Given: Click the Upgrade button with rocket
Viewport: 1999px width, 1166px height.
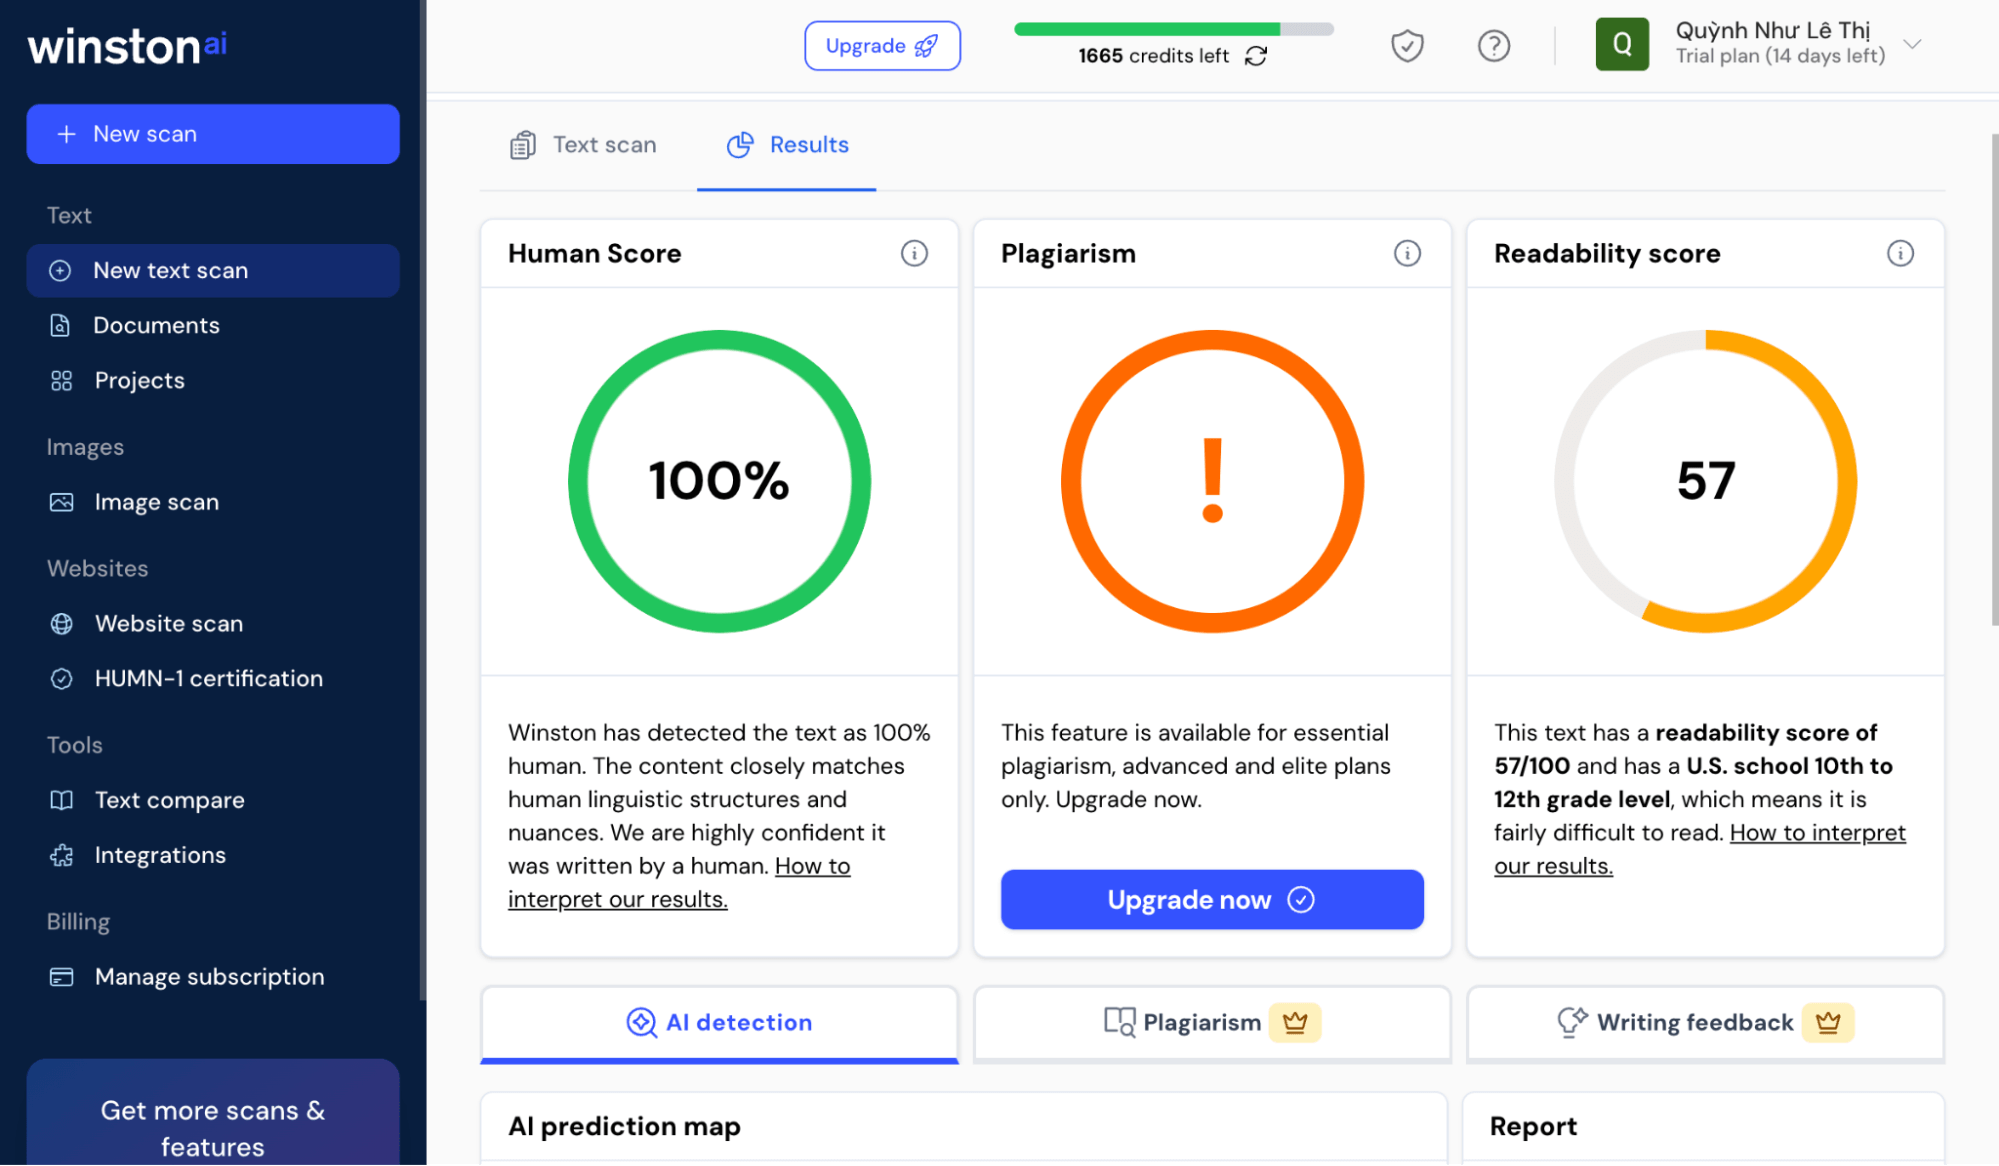Looking at the screenshot, I should coord(882,45).
